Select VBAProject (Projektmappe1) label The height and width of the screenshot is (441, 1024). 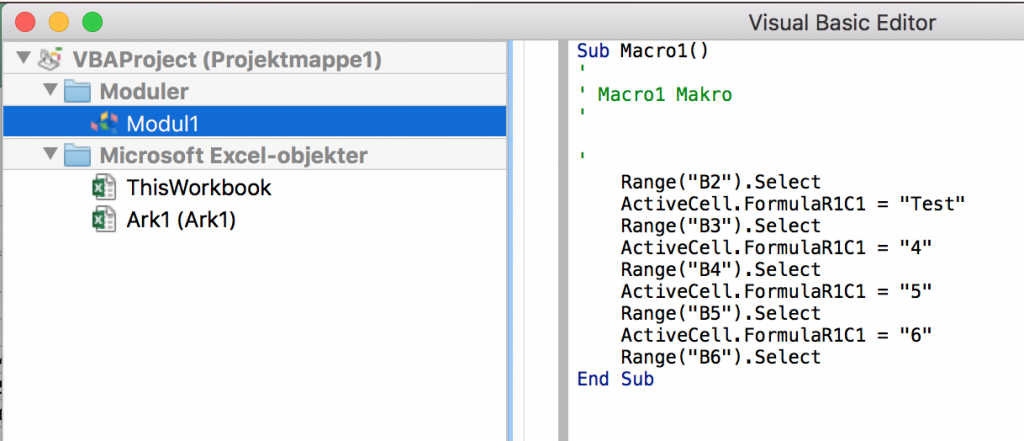(227, 59)
